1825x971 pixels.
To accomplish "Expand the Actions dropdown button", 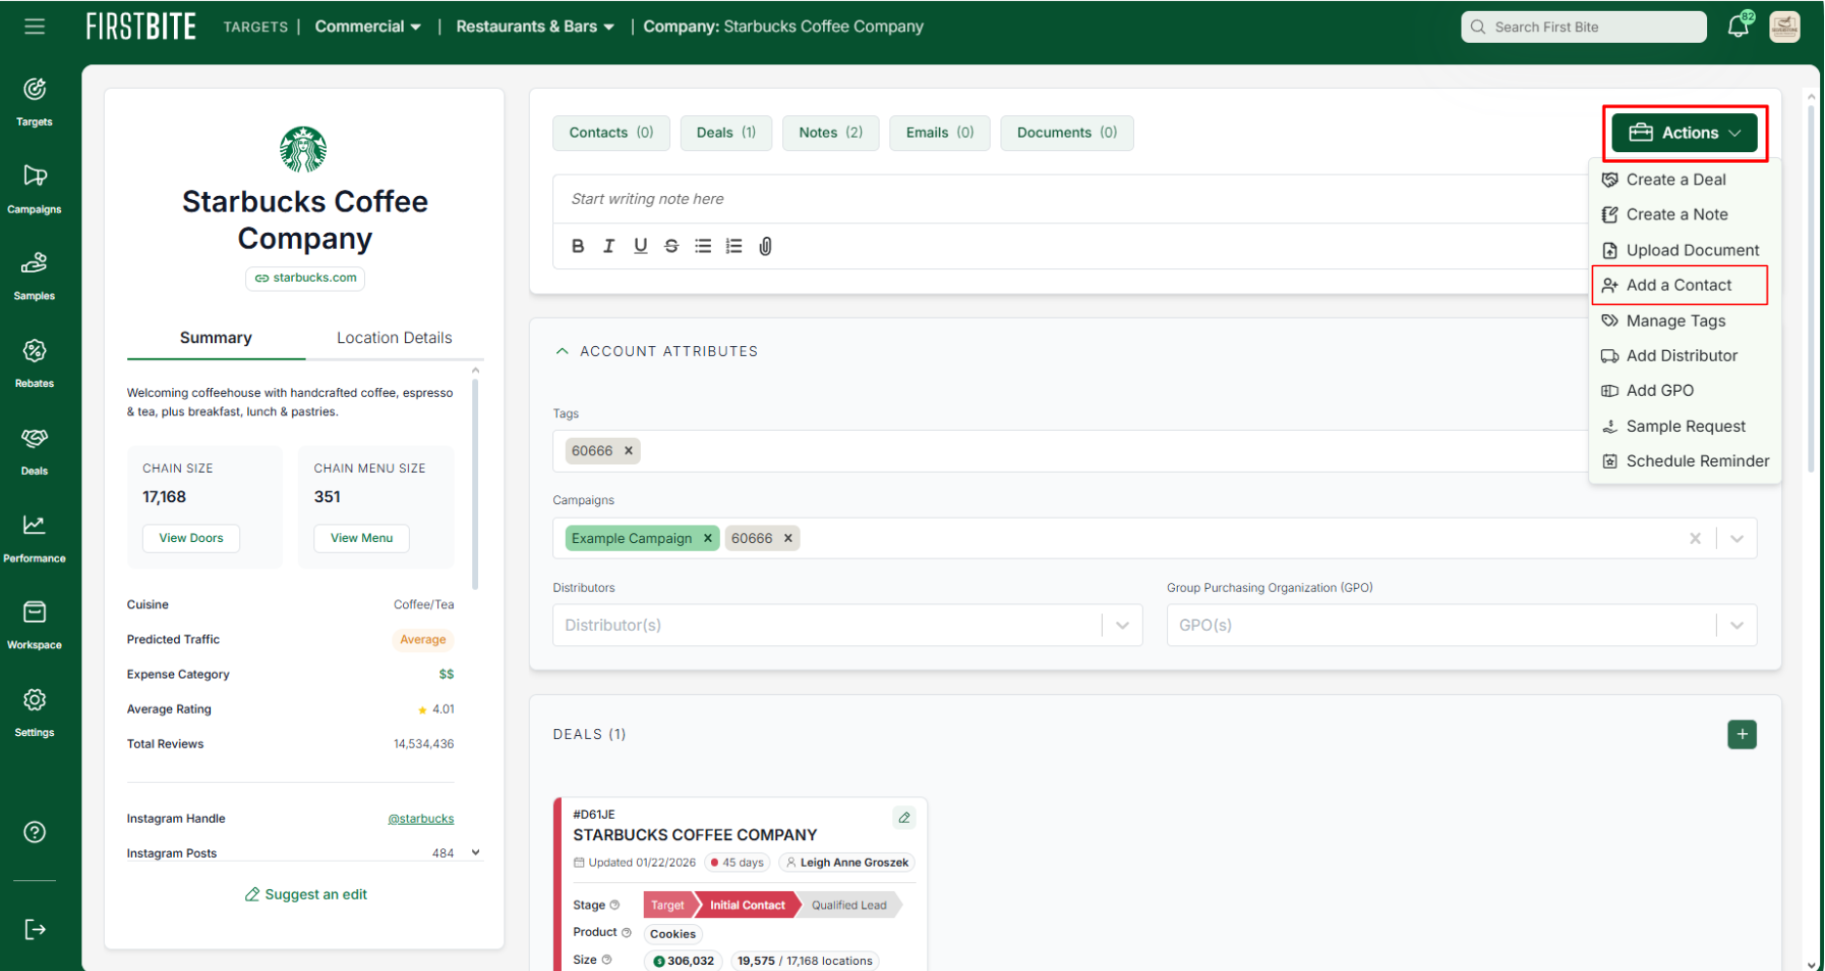I will [1685, 133].
